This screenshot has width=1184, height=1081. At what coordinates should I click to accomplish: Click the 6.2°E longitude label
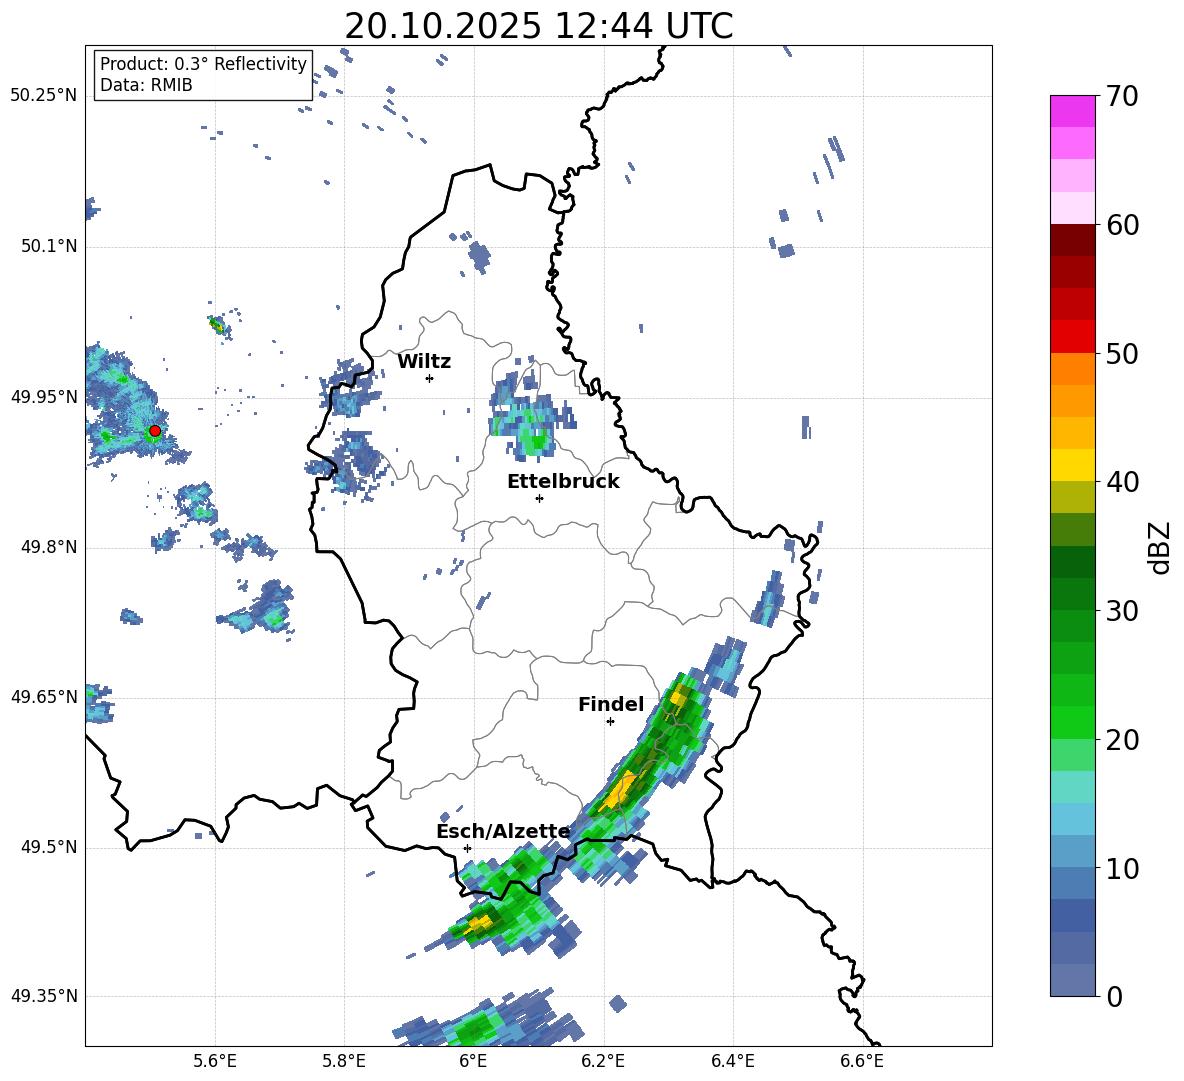point(603,1062)
